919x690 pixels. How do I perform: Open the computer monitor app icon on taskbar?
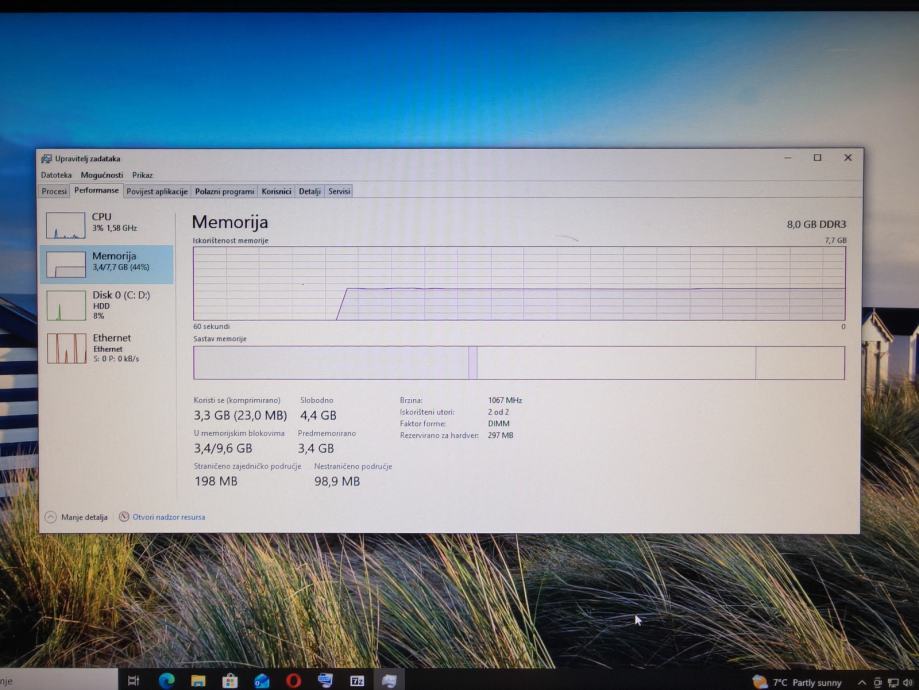[325, 680]
